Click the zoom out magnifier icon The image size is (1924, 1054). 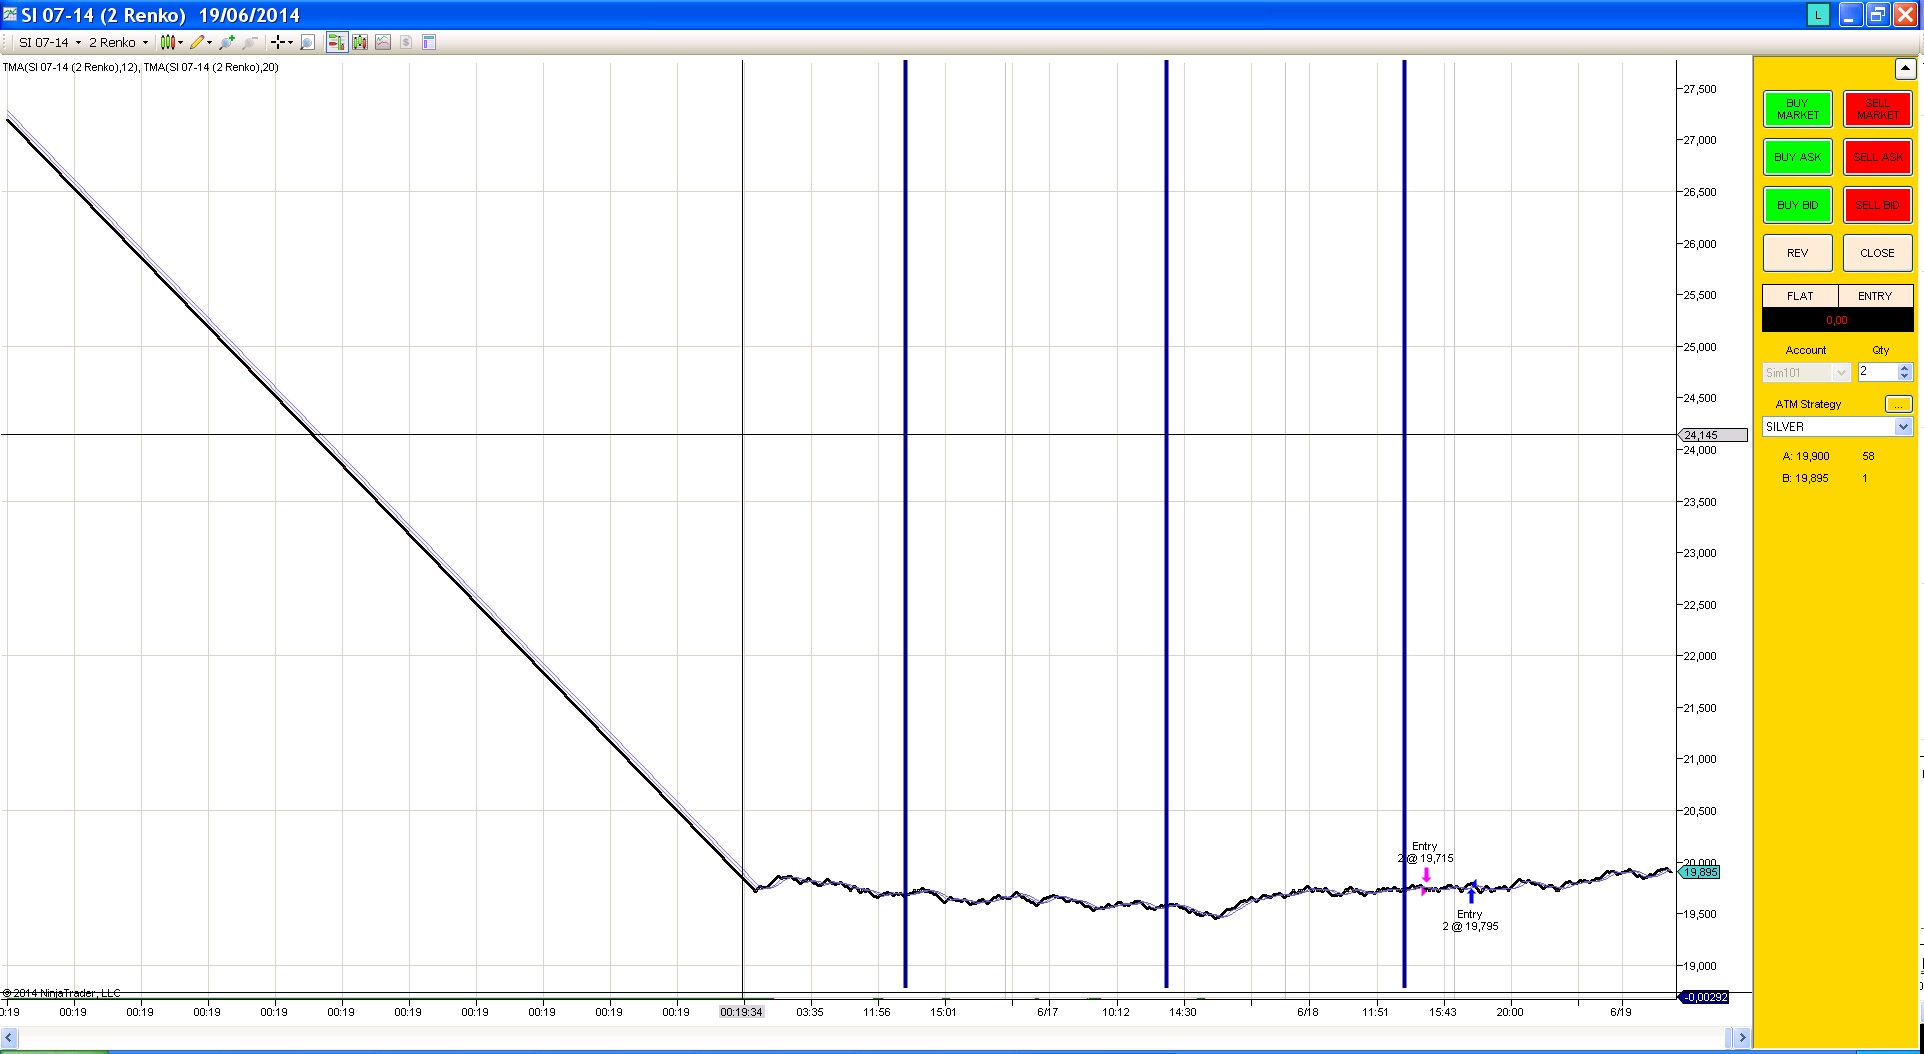coord(250,42)
